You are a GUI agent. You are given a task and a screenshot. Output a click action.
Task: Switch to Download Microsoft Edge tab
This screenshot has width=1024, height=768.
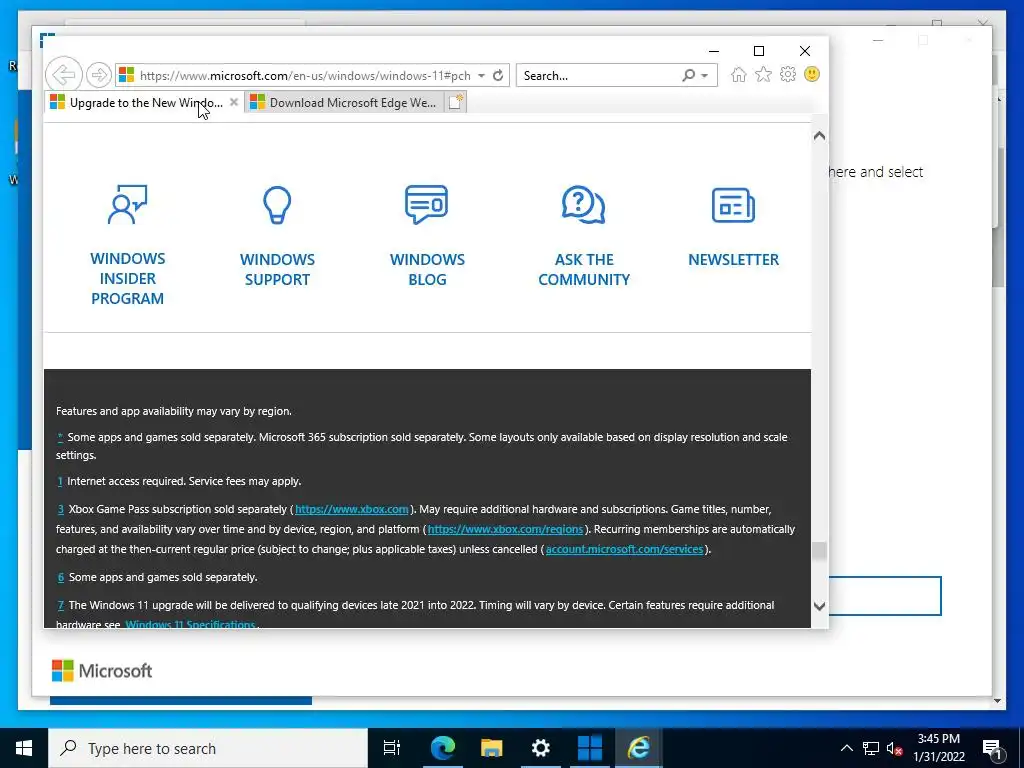click(x=345, y=103)
